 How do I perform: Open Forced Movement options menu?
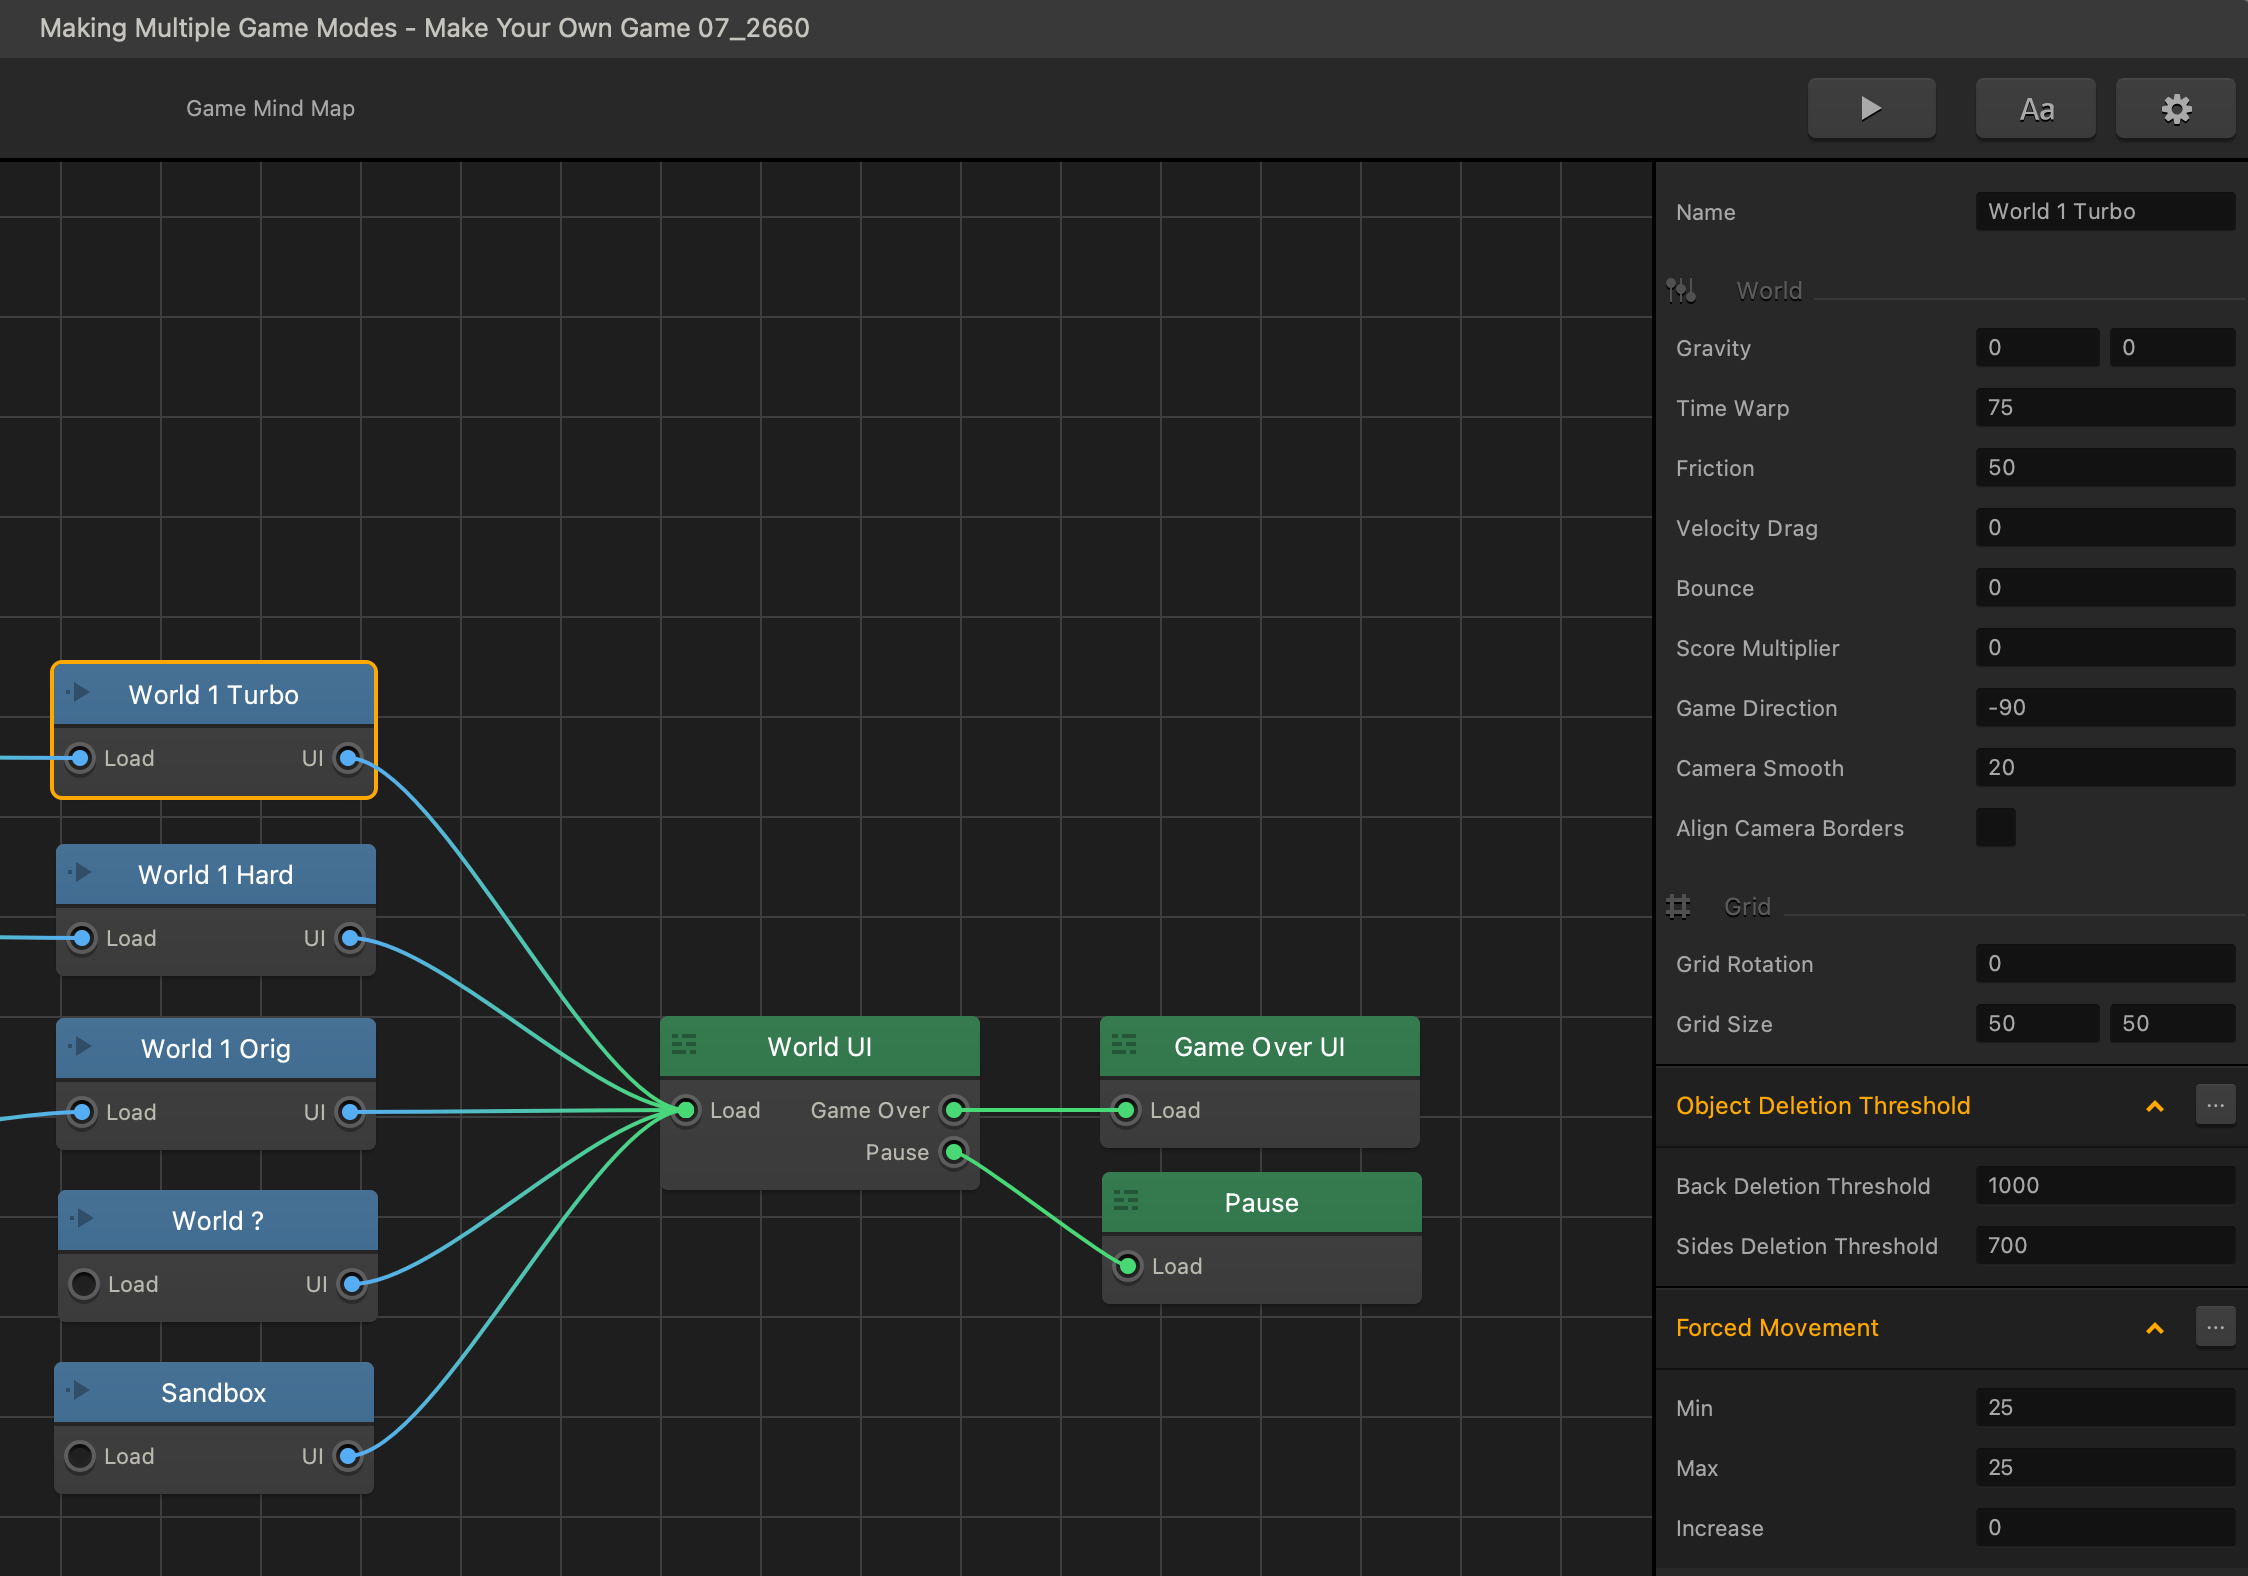point(2215,1327)
